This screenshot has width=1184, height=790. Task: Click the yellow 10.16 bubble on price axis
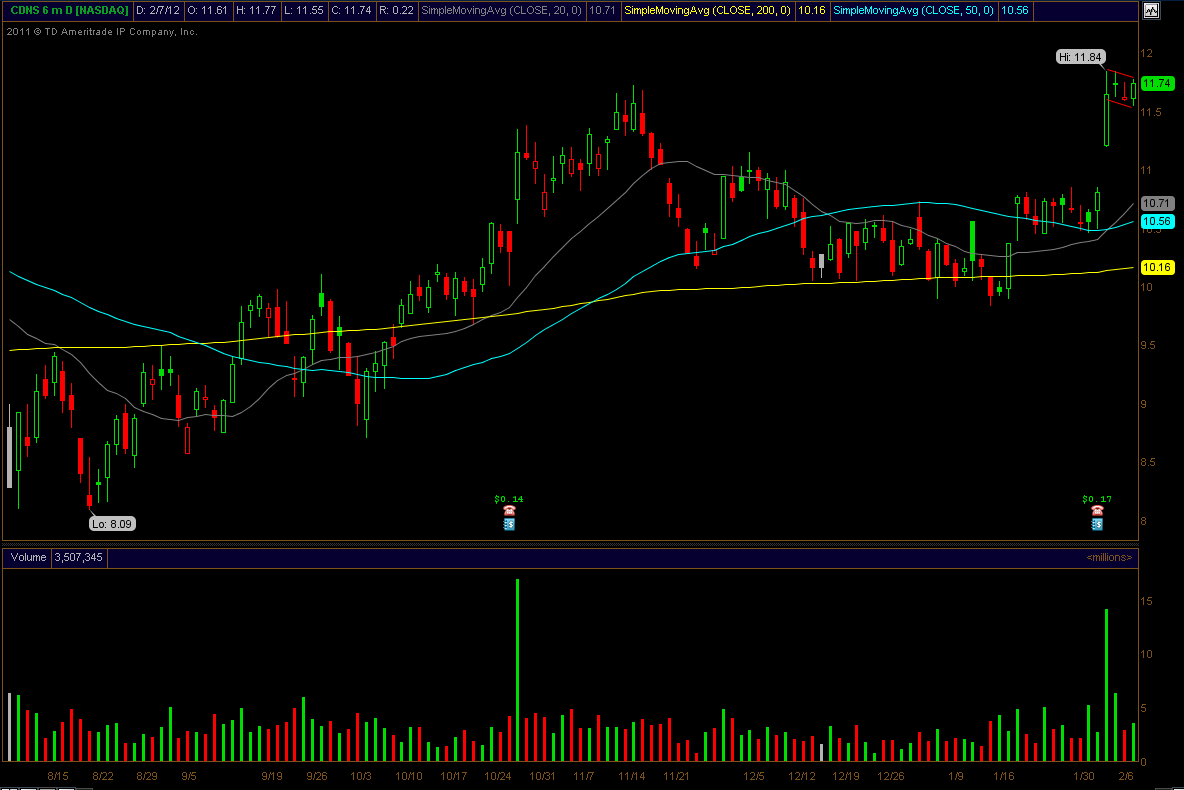(x=1157, y=267)
